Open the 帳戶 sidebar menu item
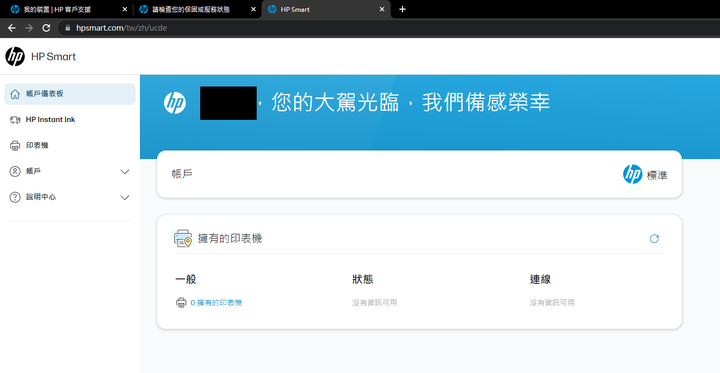This screenshot has height=373, width=720. tap(70, 171)
